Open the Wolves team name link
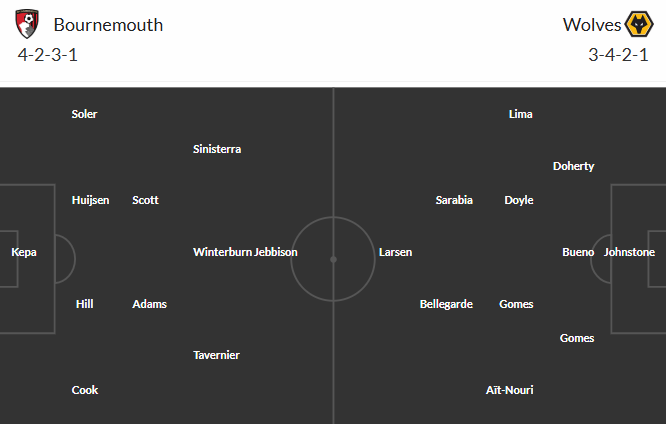This screenshot has height=424, width=666. (590, 25)
